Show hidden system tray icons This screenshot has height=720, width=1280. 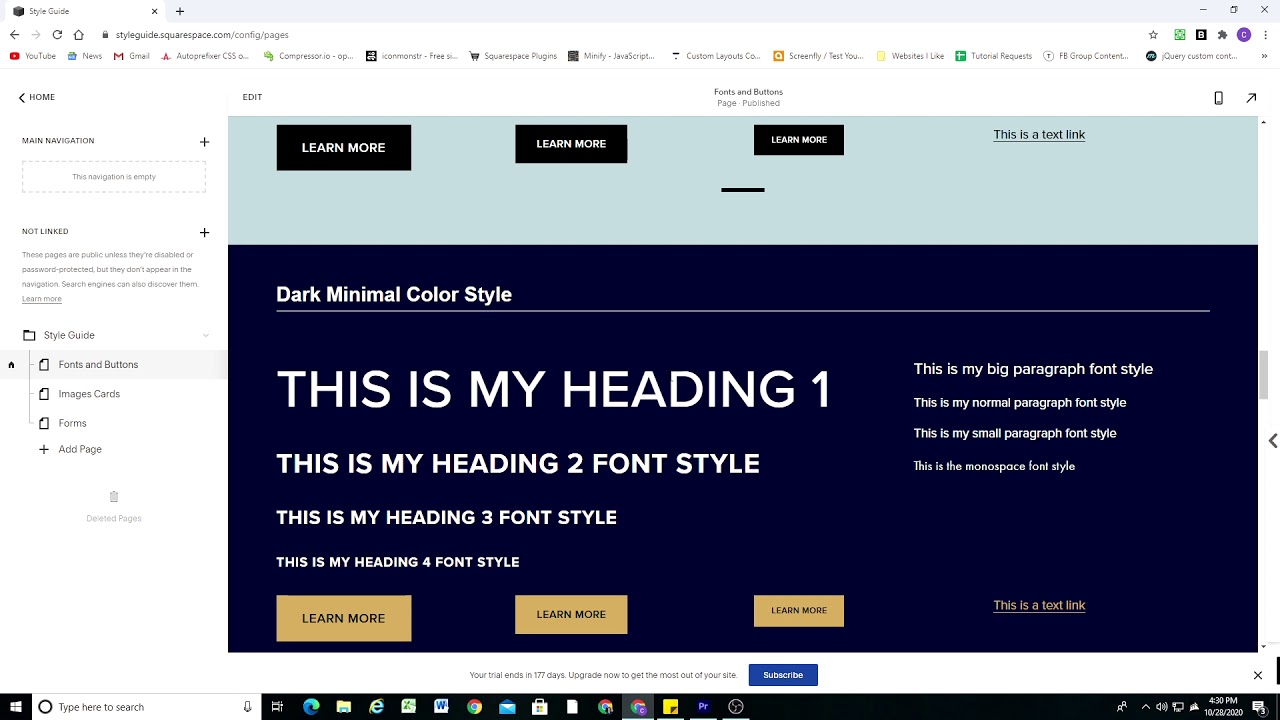(1145, 707)
